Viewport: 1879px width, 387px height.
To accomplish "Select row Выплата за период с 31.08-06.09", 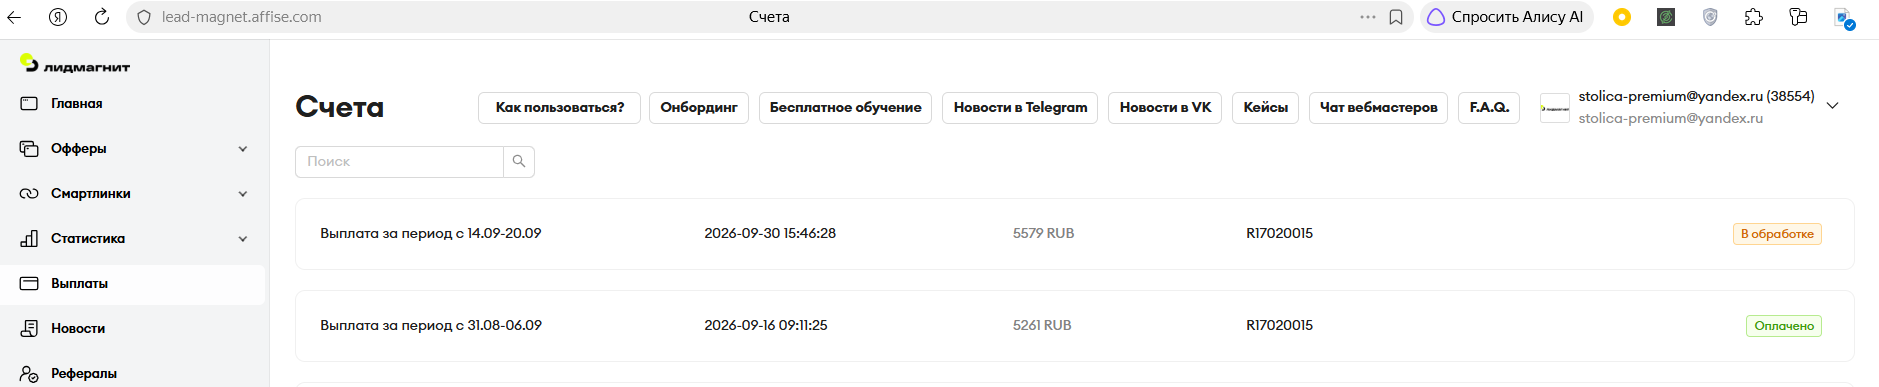I will [1074, 326].
